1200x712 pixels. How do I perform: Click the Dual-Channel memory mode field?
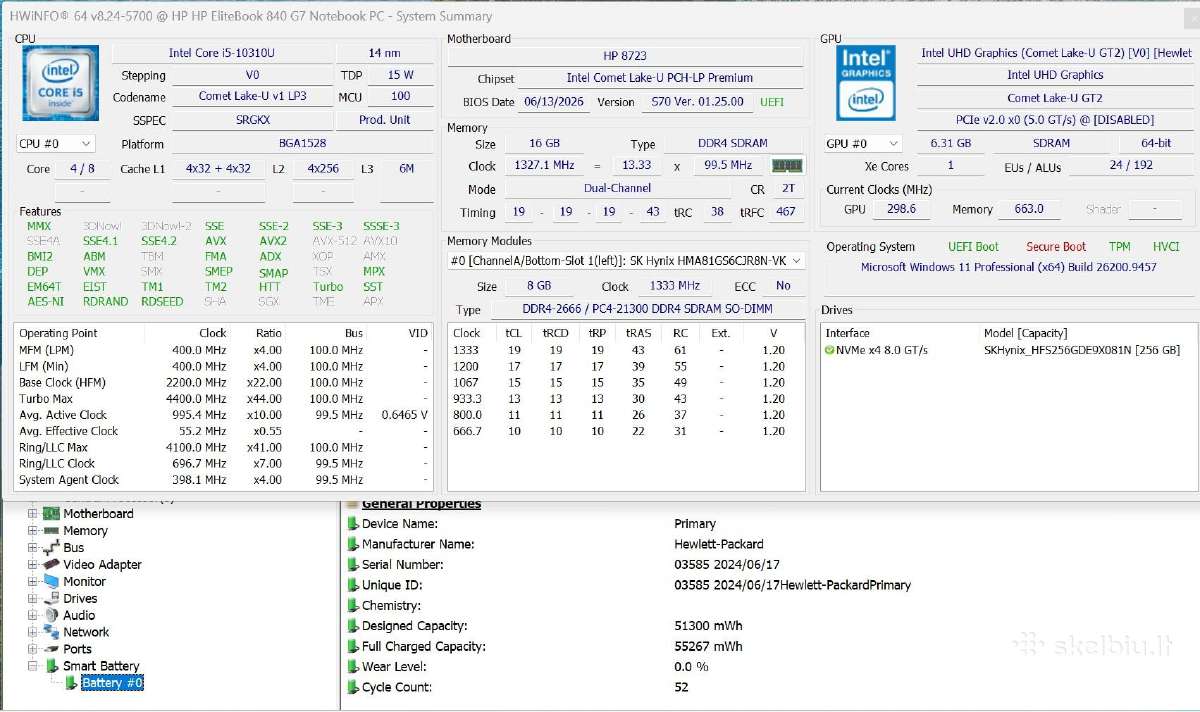(x=617, y=188)
